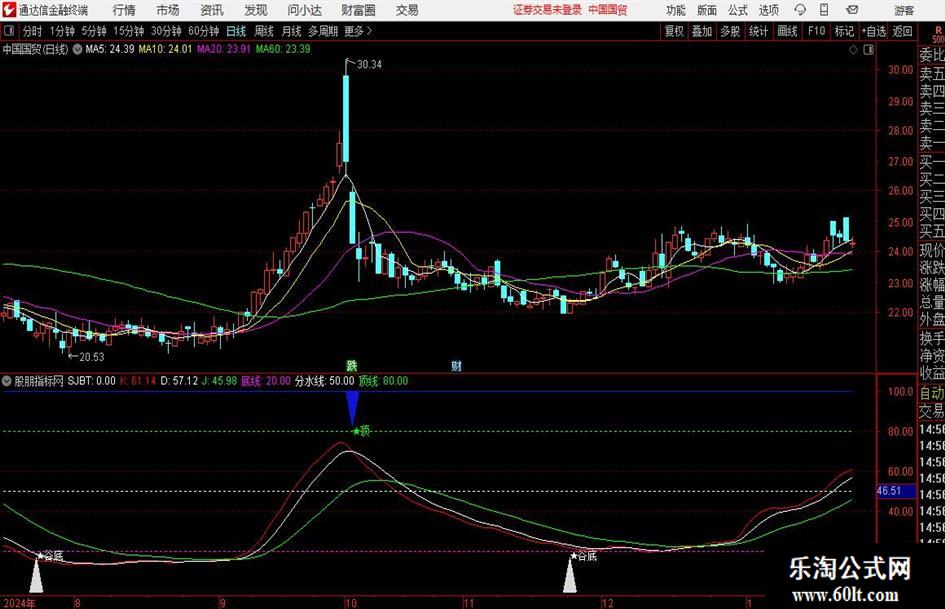The height and width of the screenshot is (609, 945).
Task: Click the 统计 statistics button
Action: pos(758,31)
